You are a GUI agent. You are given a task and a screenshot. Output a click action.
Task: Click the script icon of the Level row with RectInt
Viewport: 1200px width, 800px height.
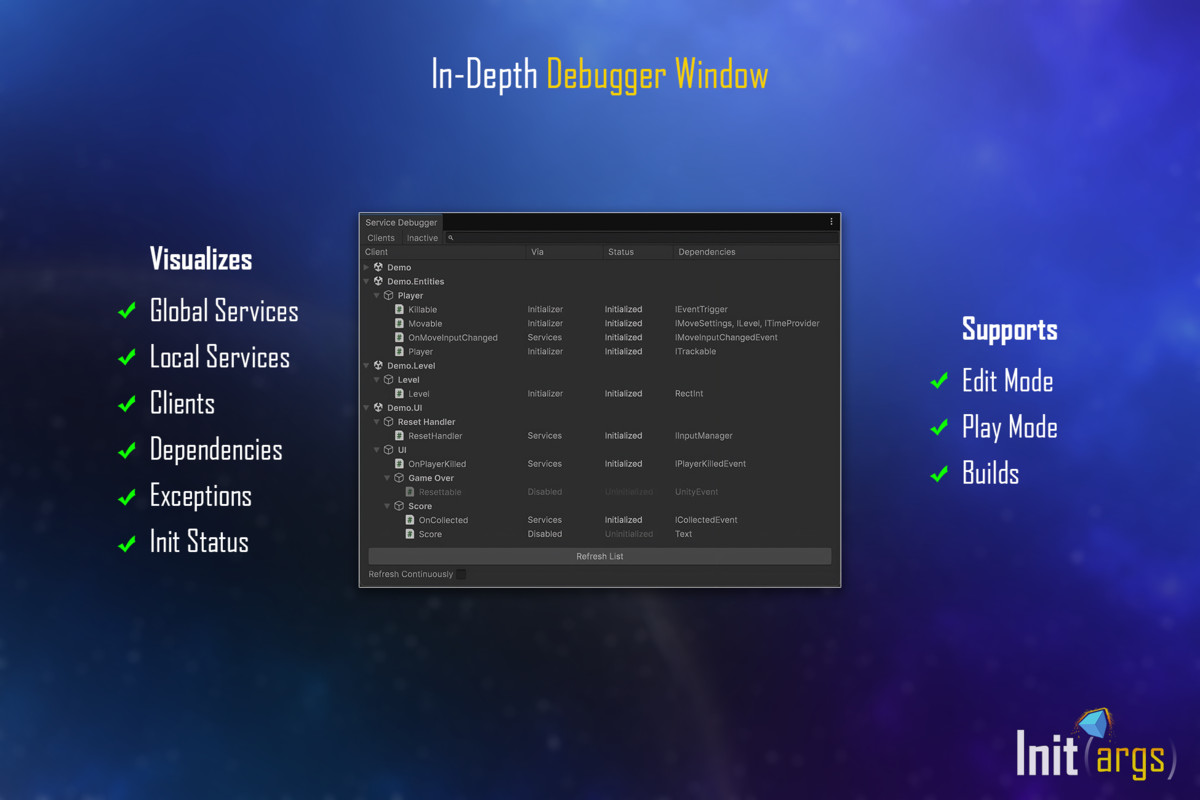(x=400, y=393)
